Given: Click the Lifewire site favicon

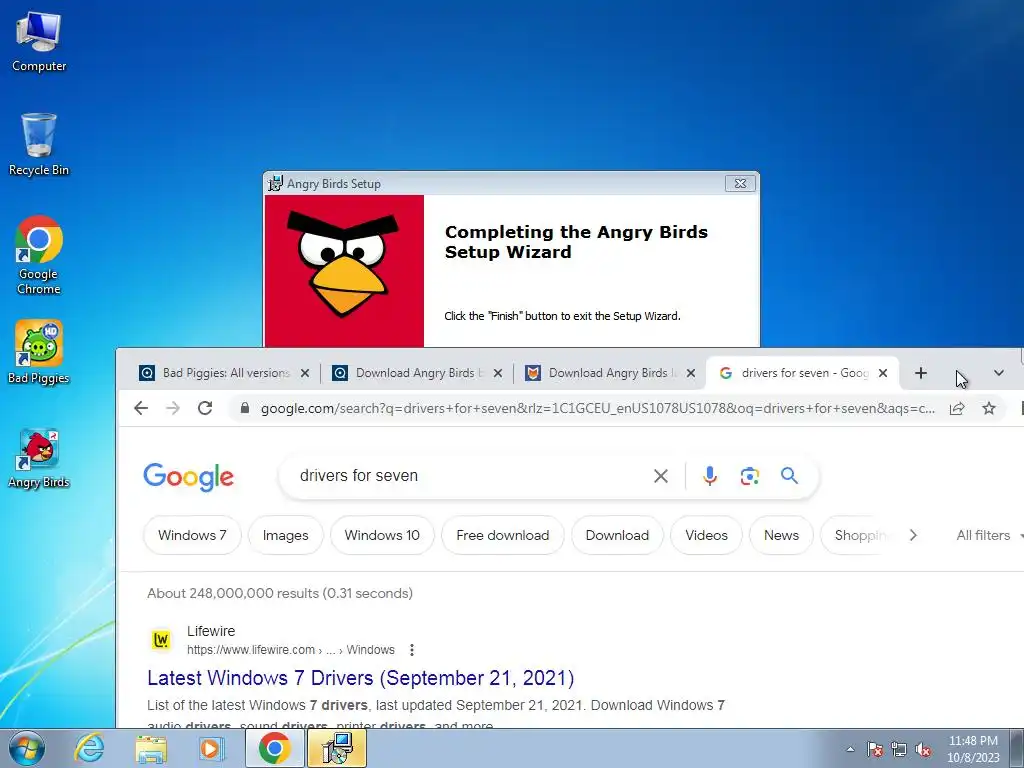Looking at the screenshot, I should point(161,640).
